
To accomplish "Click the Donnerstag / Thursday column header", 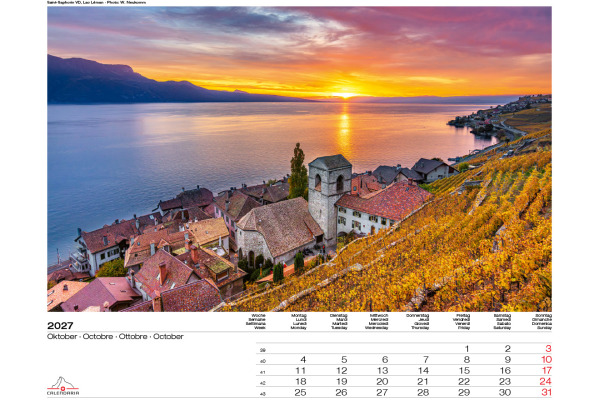I will pyautogui.click(x=418, y=322).
